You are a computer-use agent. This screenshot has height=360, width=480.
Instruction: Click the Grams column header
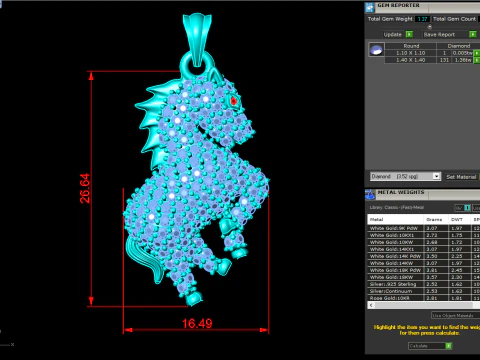point(436,219)
